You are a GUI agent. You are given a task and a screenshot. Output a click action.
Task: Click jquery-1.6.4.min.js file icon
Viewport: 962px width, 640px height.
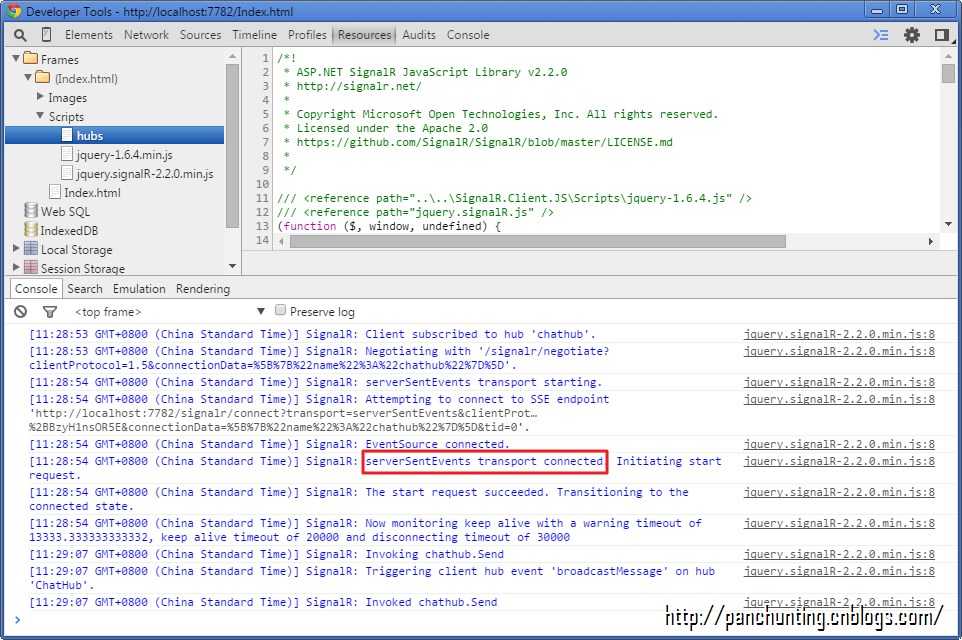coord(67,154)
